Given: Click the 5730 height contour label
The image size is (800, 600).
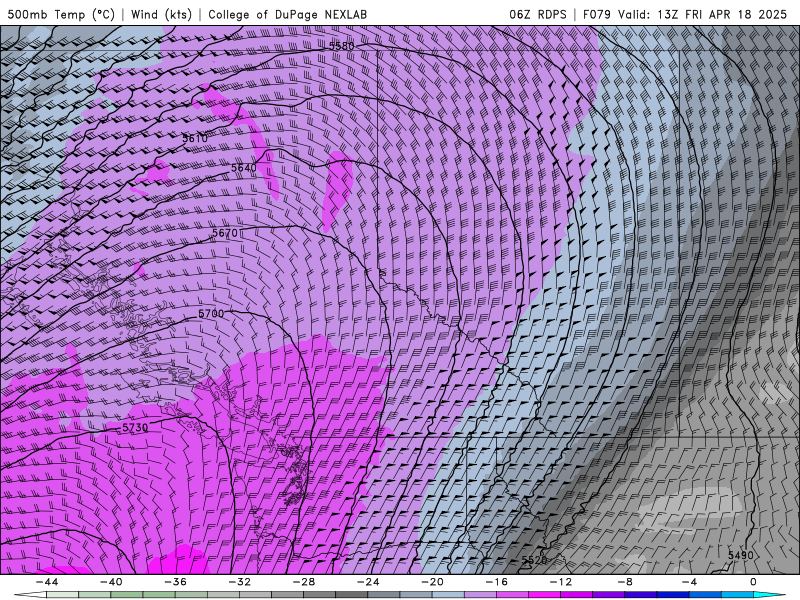Looking at the screenshot, I should [135, 428].
